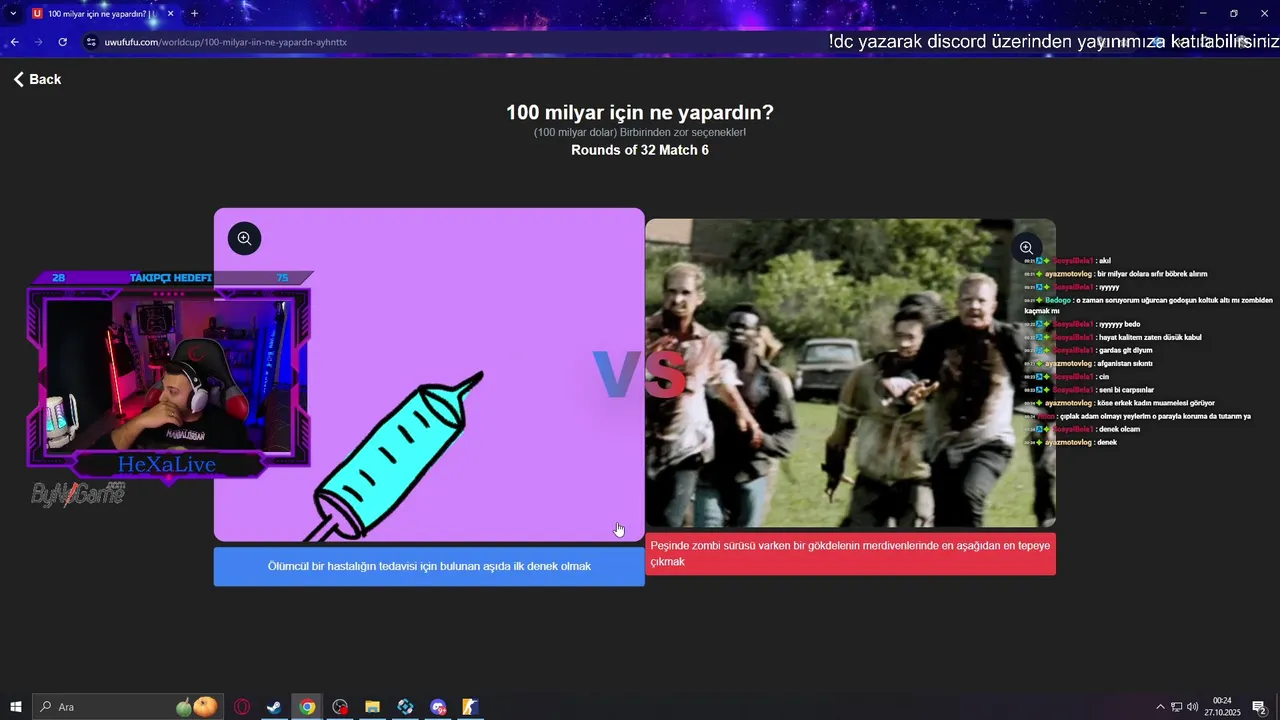Launch Opera GX from the taskbar

coord(242,707)
